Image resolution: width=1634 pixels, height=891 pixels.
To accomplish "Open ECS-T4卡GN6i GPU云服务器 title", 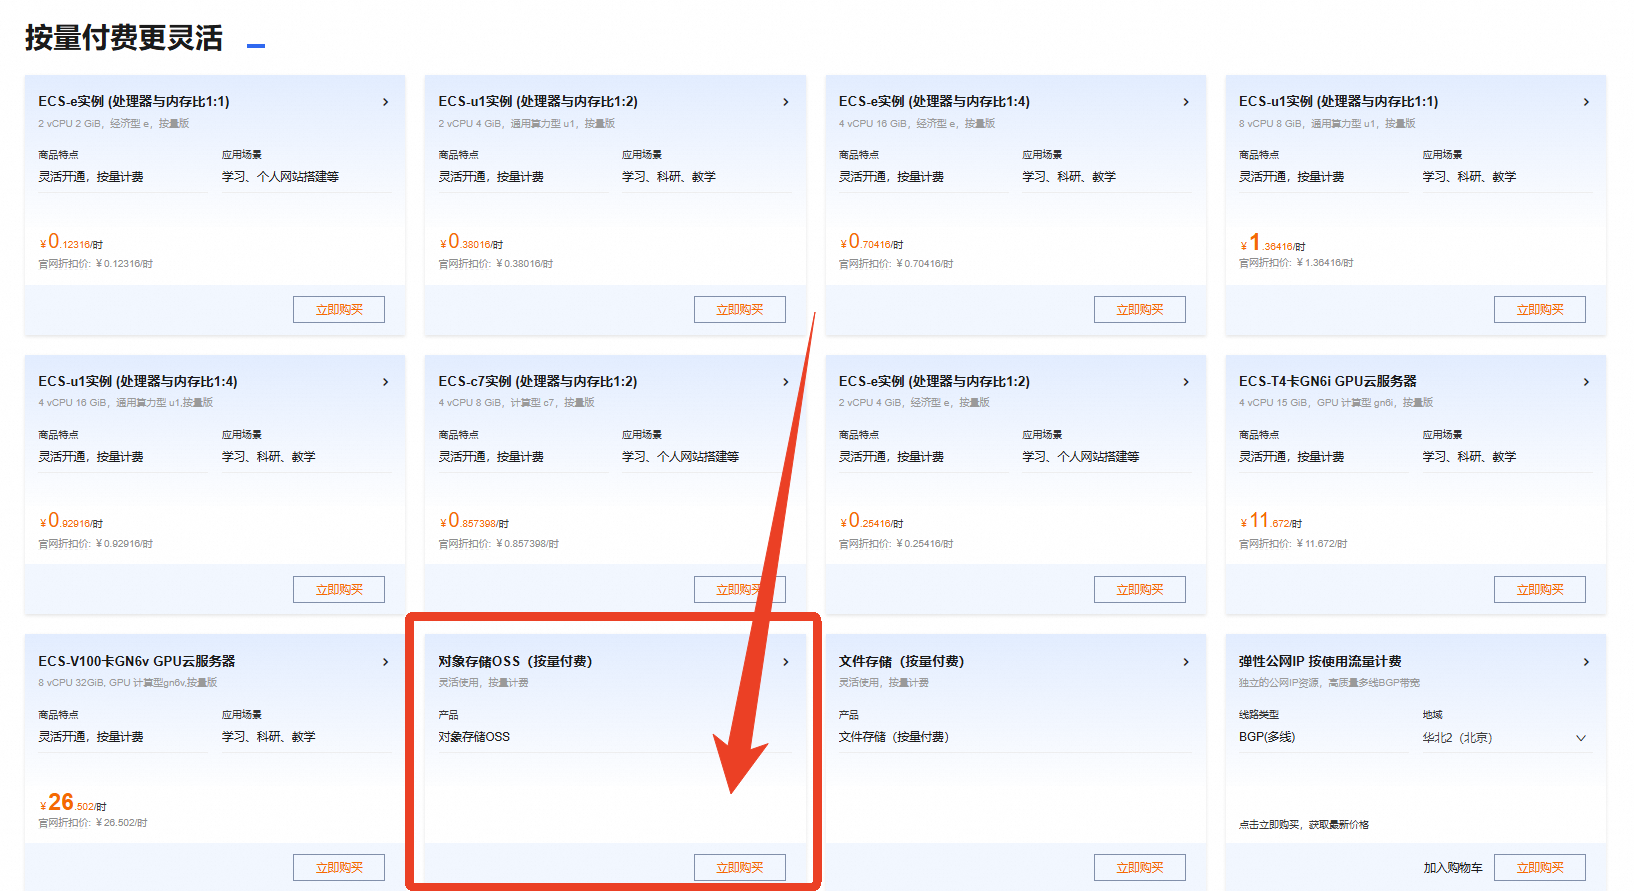I will click(1328, 382).
